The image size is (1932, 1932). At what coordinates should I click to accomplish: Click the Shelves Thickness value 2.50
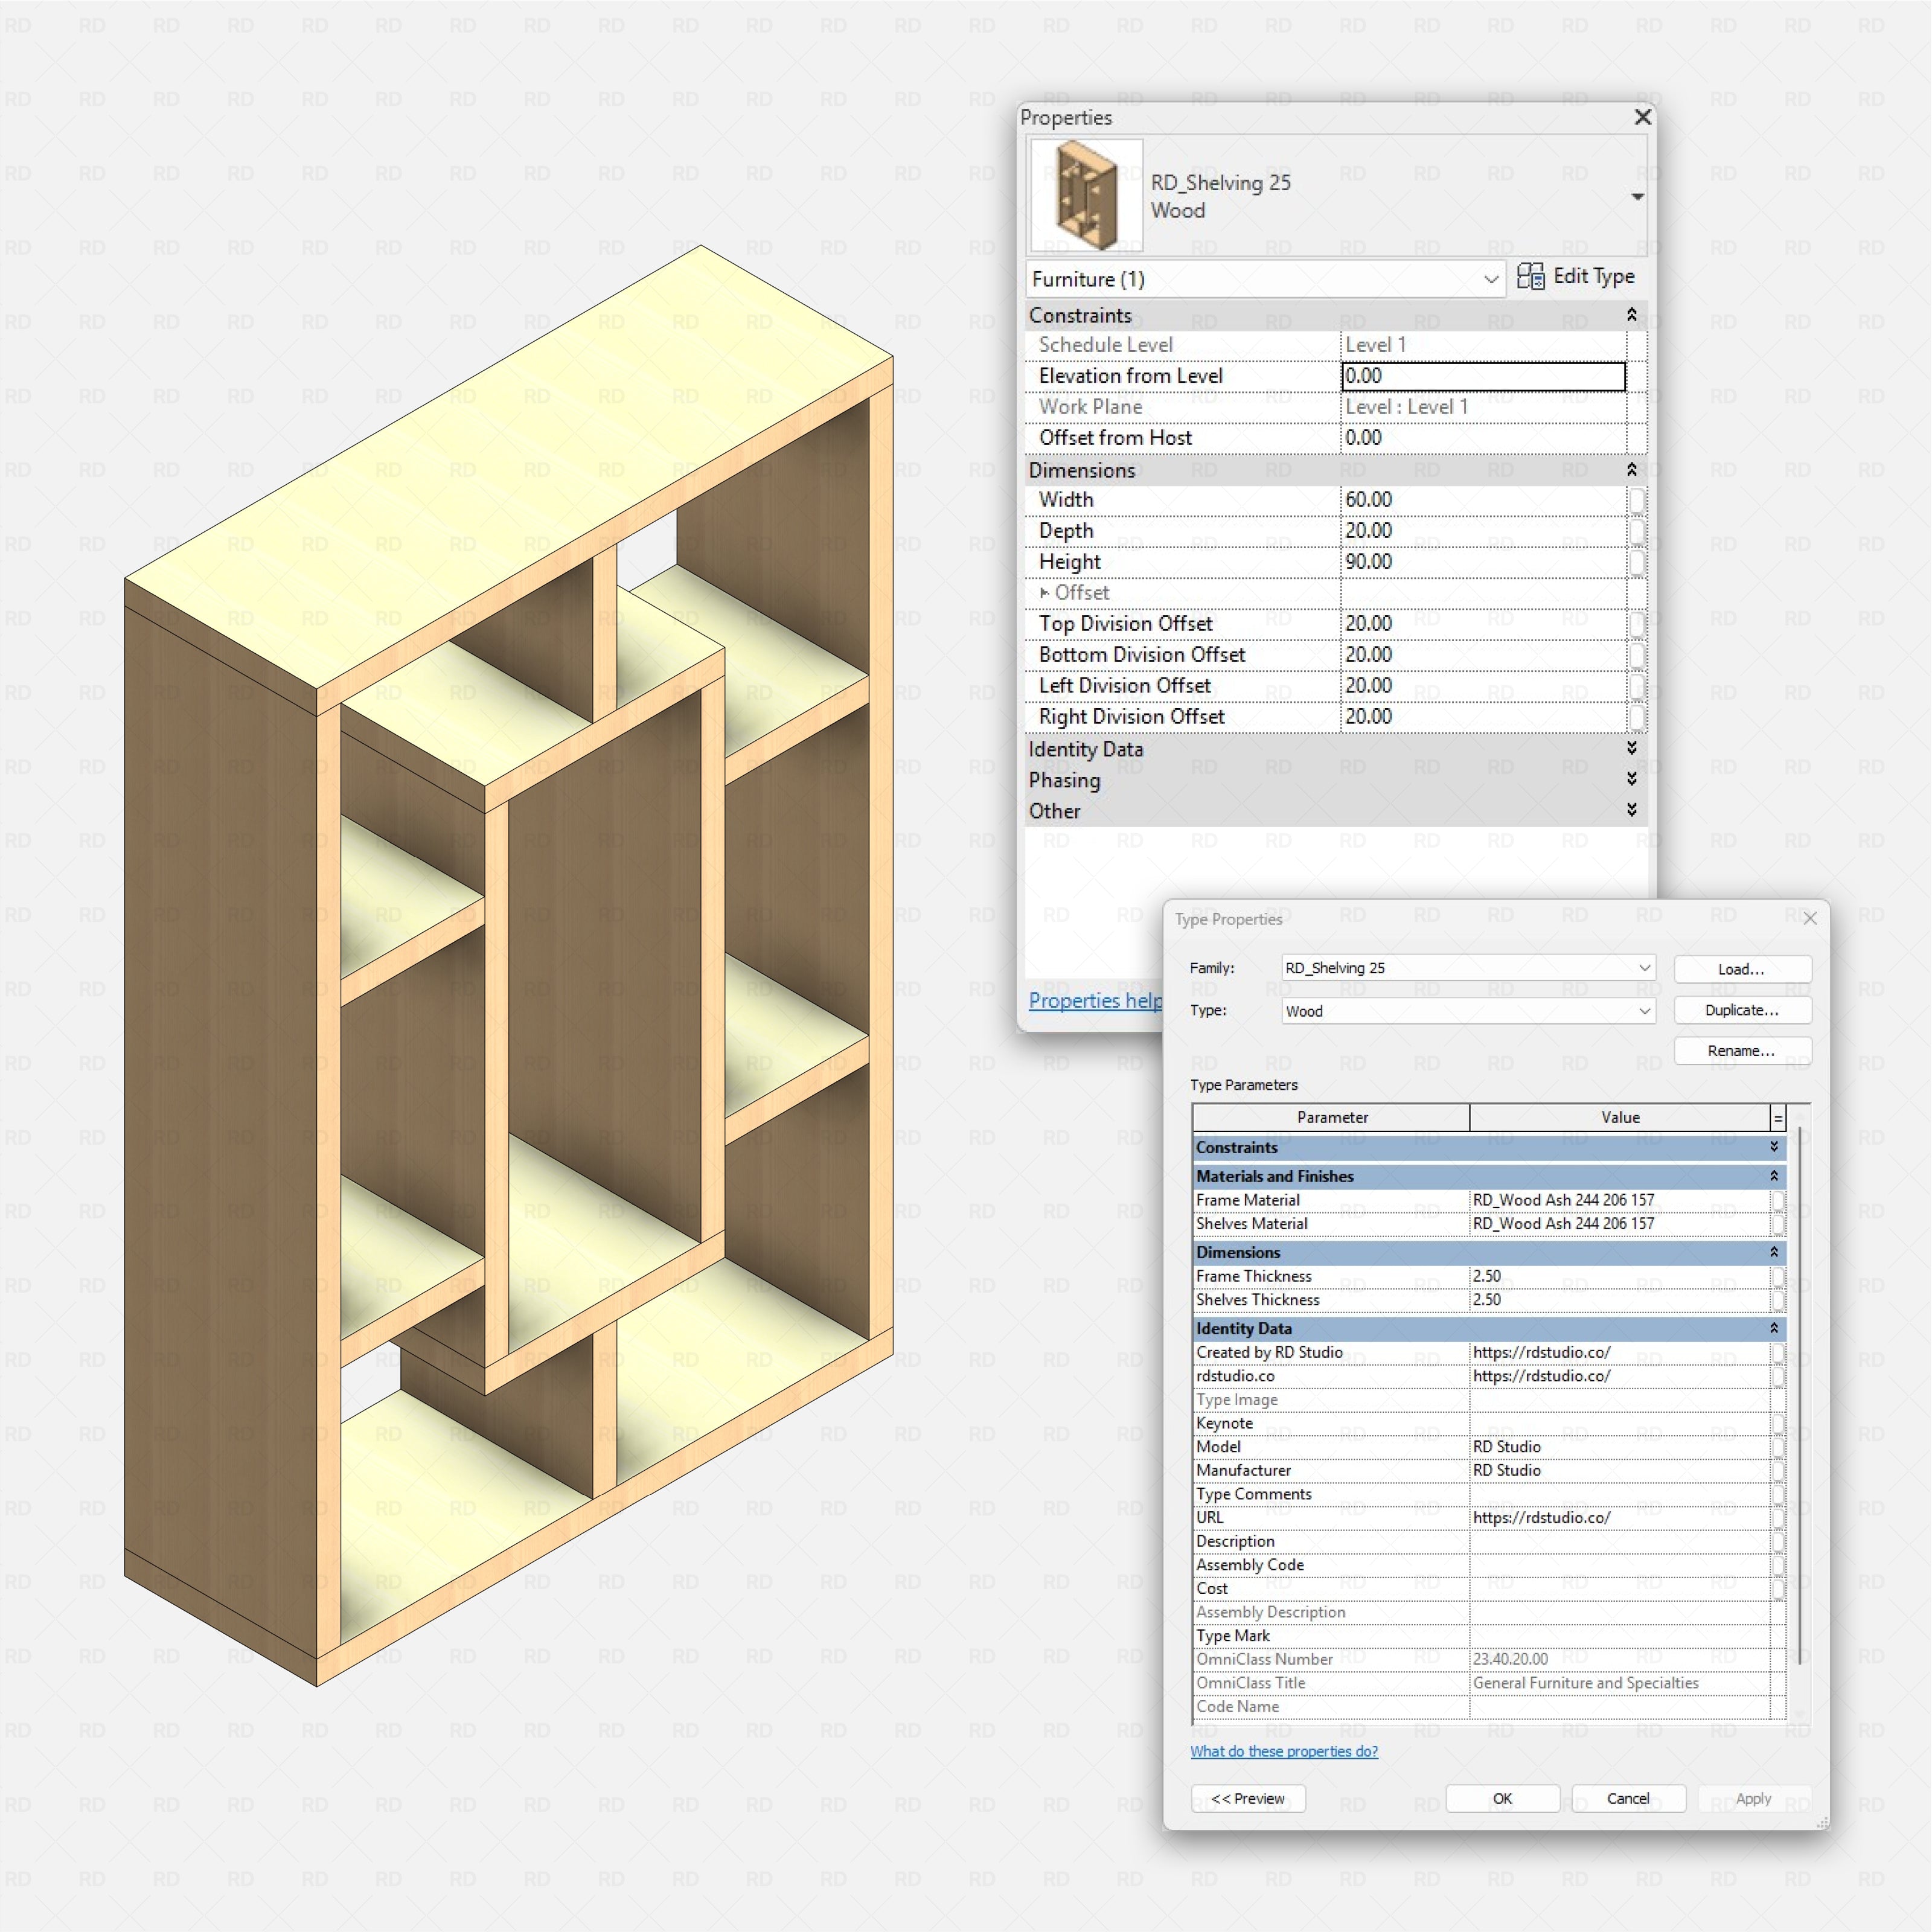[1619, 1300]
